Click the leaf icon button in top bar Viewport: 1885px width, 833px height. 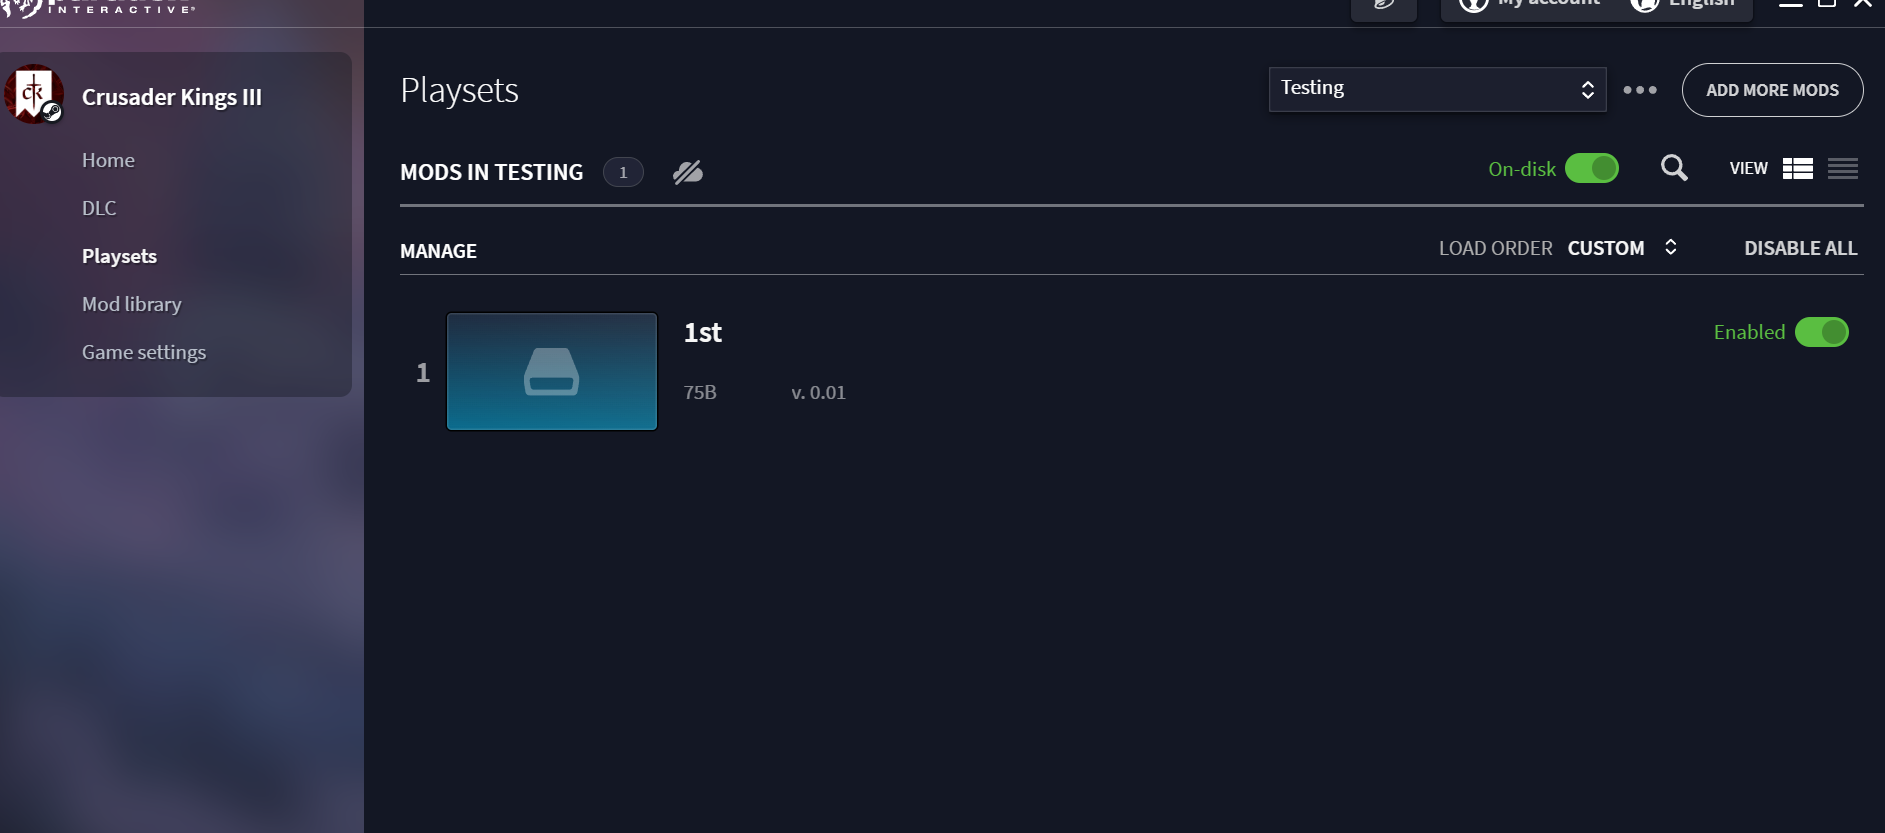pyautogui.click(x=1384, y=6)
